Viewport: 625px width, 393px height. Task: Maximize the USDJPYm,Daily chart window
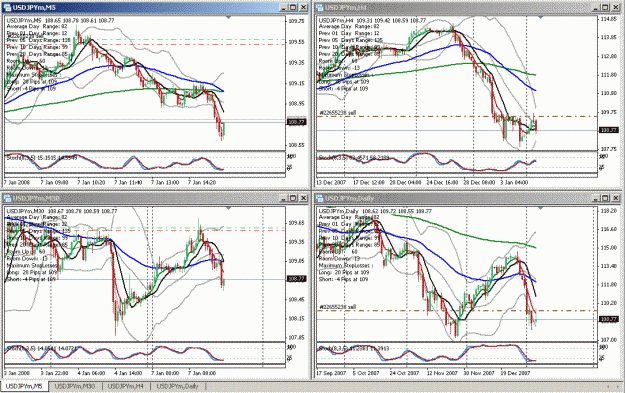tap(605, 198)
